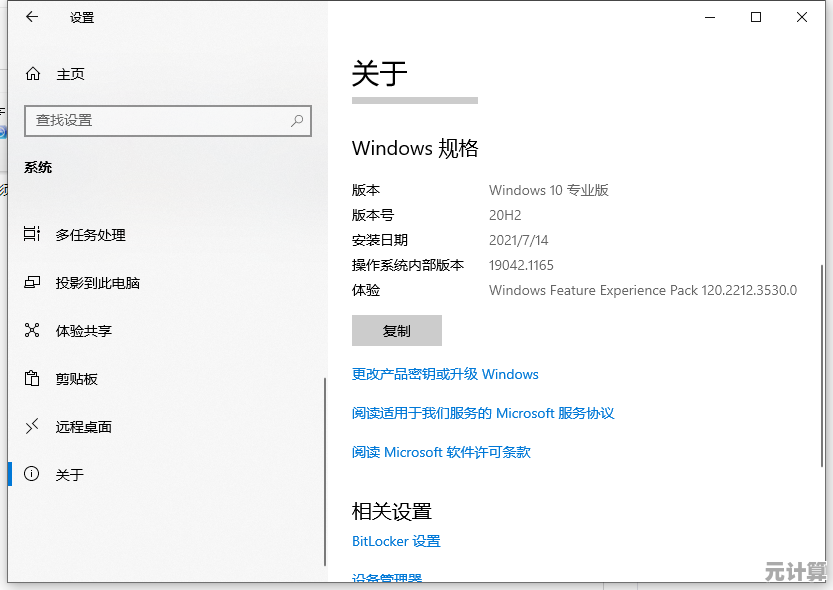Click the back arrow icon

(32, 17)
